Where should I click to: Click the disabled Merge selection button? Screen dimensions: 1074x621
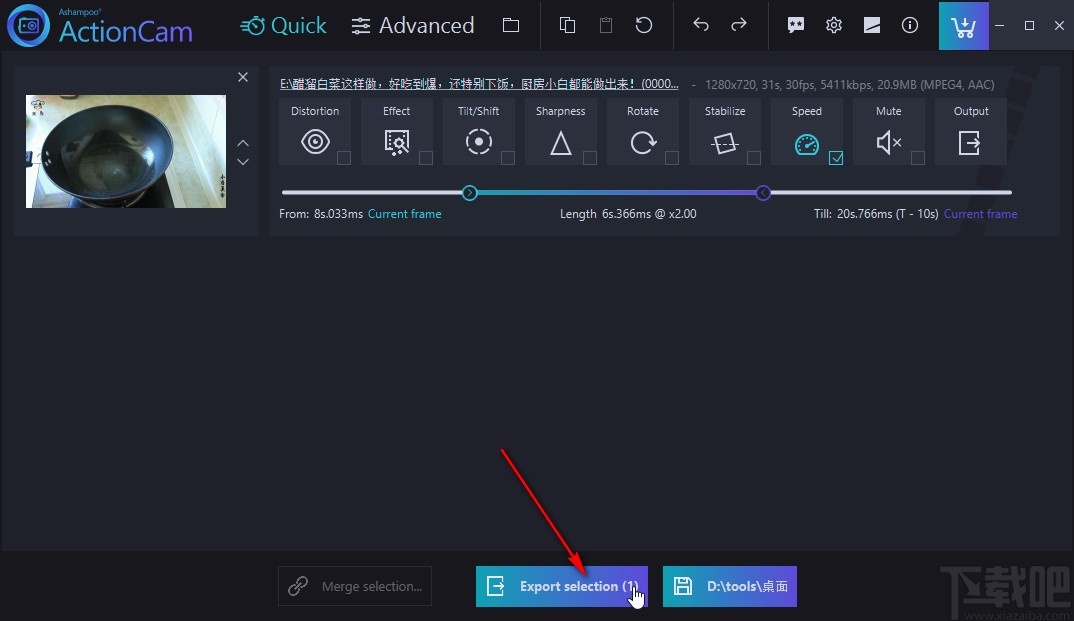pyautogui.click(x=355, y=586)
